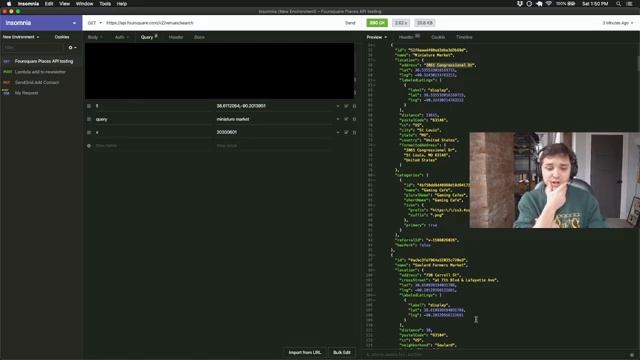Delete the ll parameter with trash icon
This screenshot has height=360, width=640.
point(354,106)
